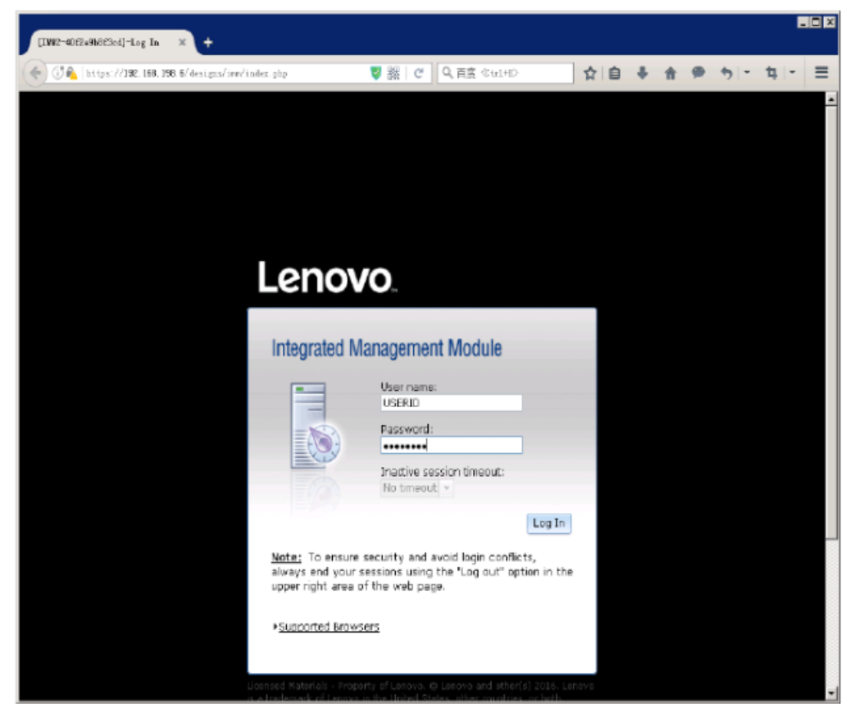This screenshot has height=710, width=853.
Task: Expand the Supported Browsers link
Action: click(x=329, y=627)
